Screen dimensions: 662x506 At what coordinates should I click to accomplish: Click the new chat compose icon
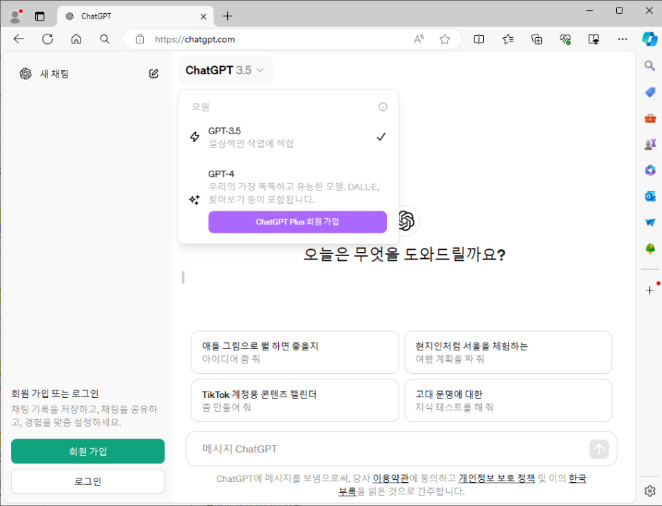[x=154, y=73]
